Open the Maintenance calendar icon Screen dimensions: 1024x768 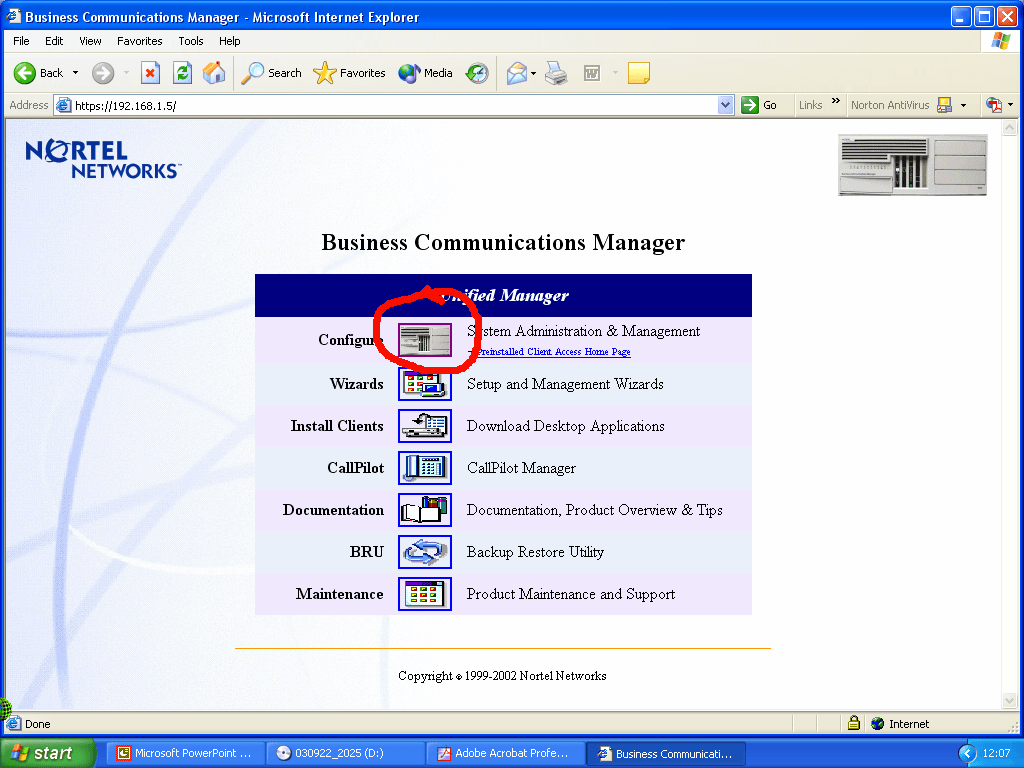coord(424,594)
